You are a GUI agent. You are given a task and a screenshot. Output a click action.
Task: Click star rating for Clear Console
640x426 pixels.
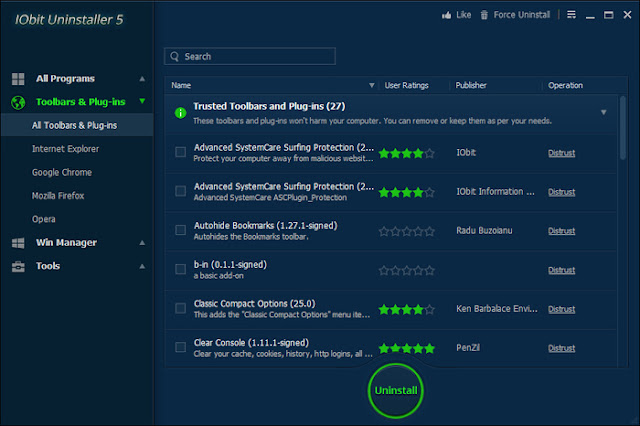pos(407,348)
